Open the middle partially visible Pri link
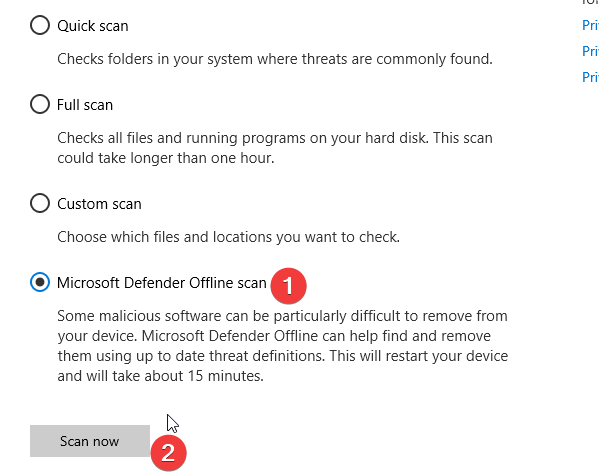Viewport: 599px width, 476px height. tap(590, 51)
